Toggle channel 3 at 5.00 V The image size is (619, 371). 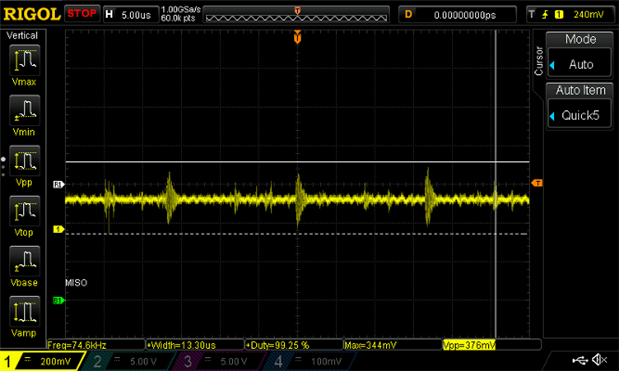(219, 361)
